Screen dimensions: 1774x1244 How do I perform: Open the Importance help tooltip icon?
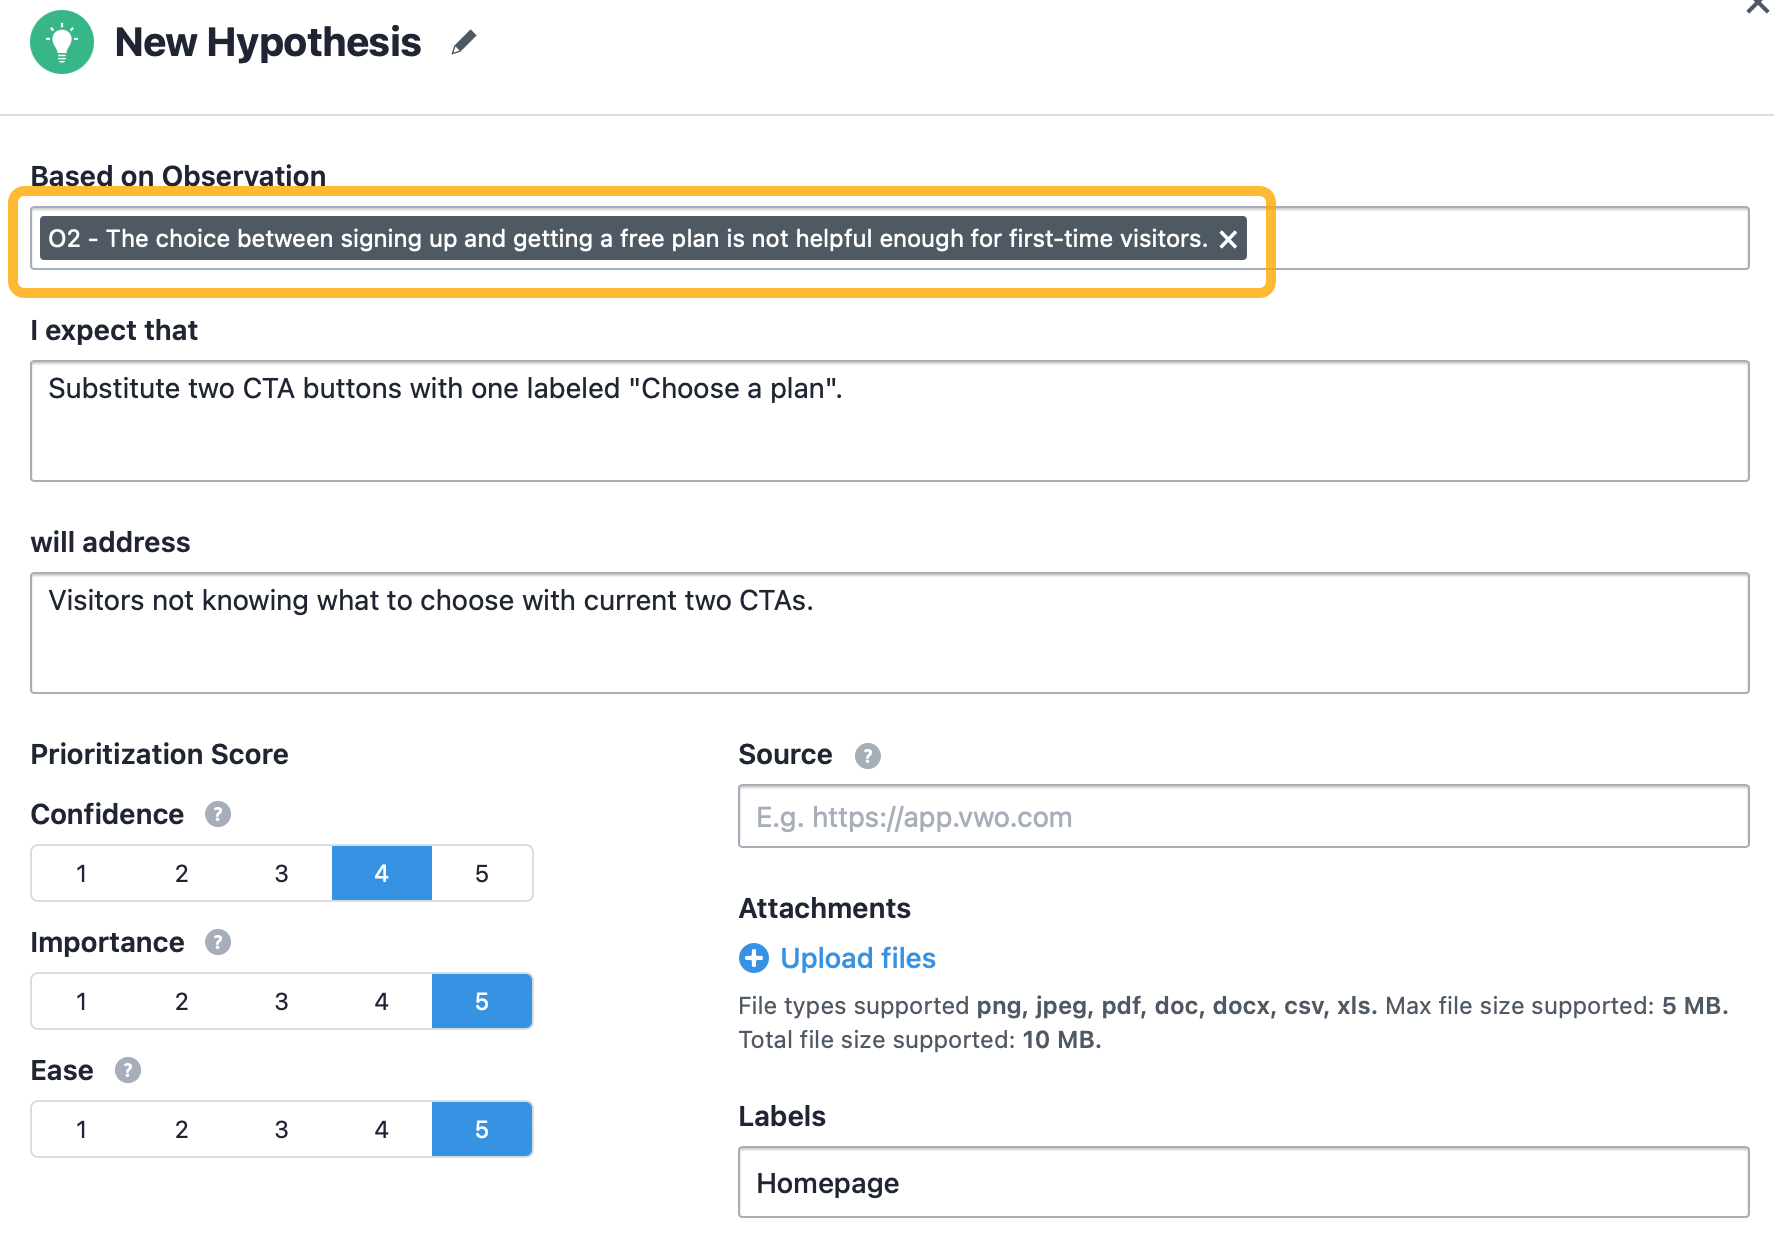[218, 942]
